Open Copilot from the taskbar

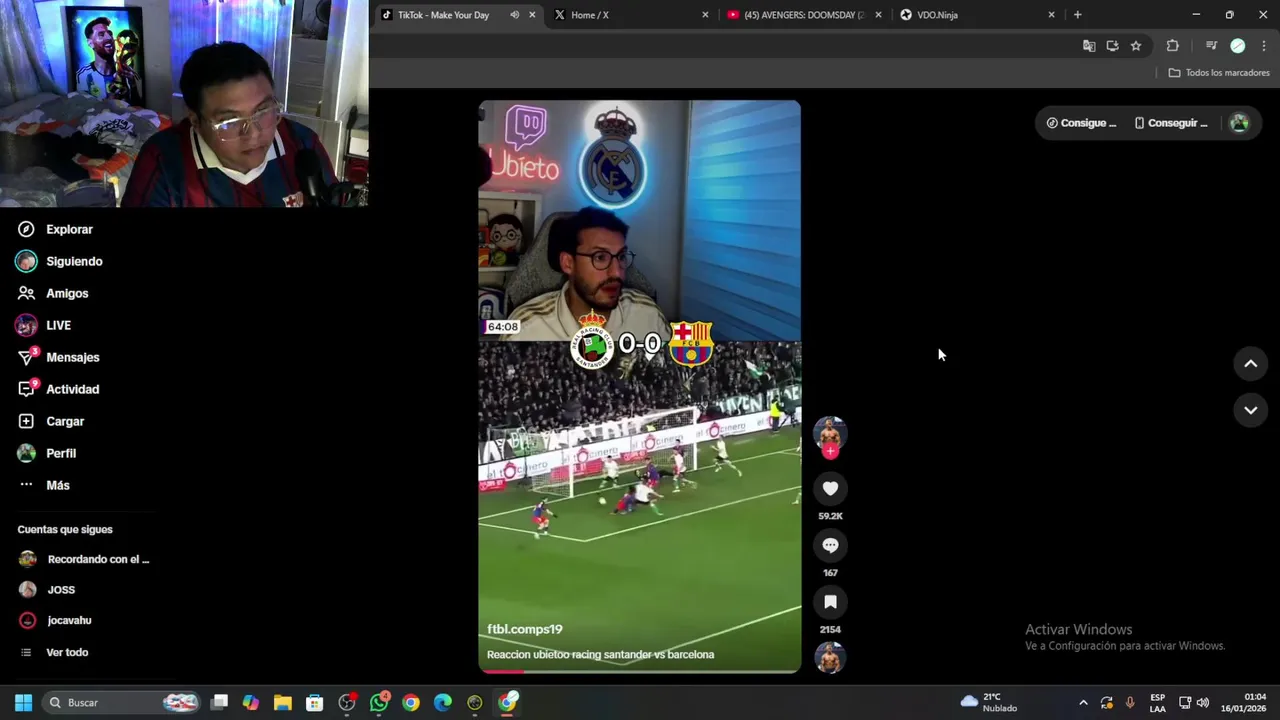[x=251, y=702]
